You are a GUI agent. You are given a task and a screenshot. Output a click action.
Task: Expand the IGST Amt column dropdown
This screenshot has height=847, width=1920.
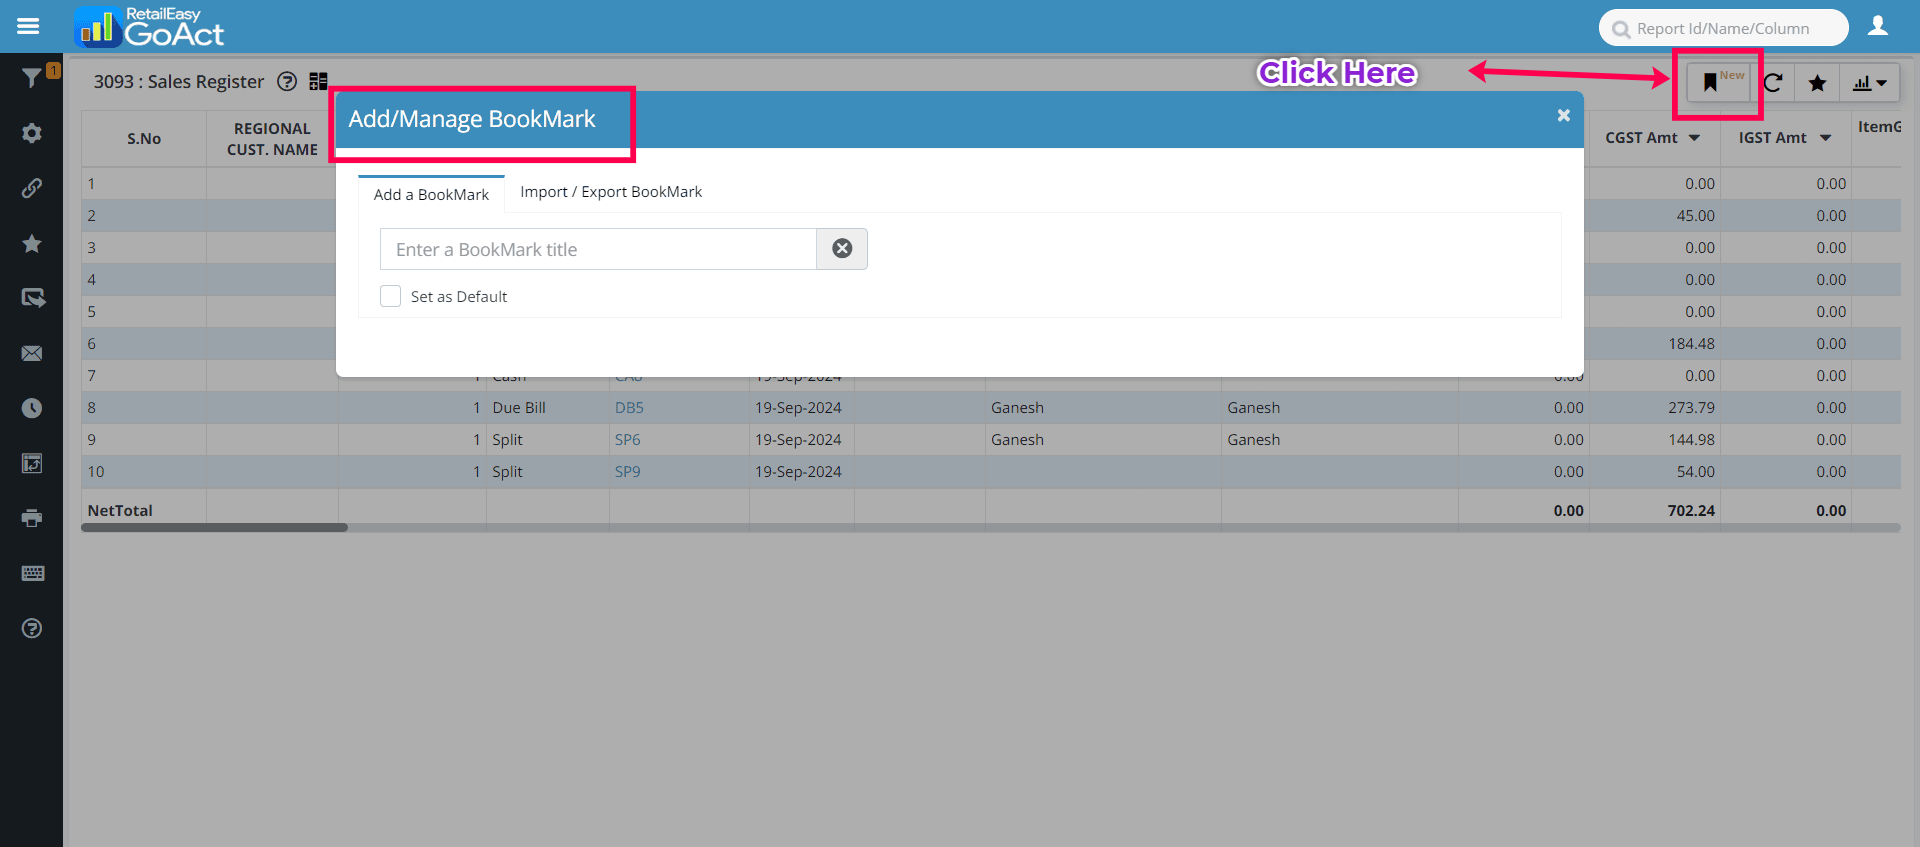click(1825, 138)
